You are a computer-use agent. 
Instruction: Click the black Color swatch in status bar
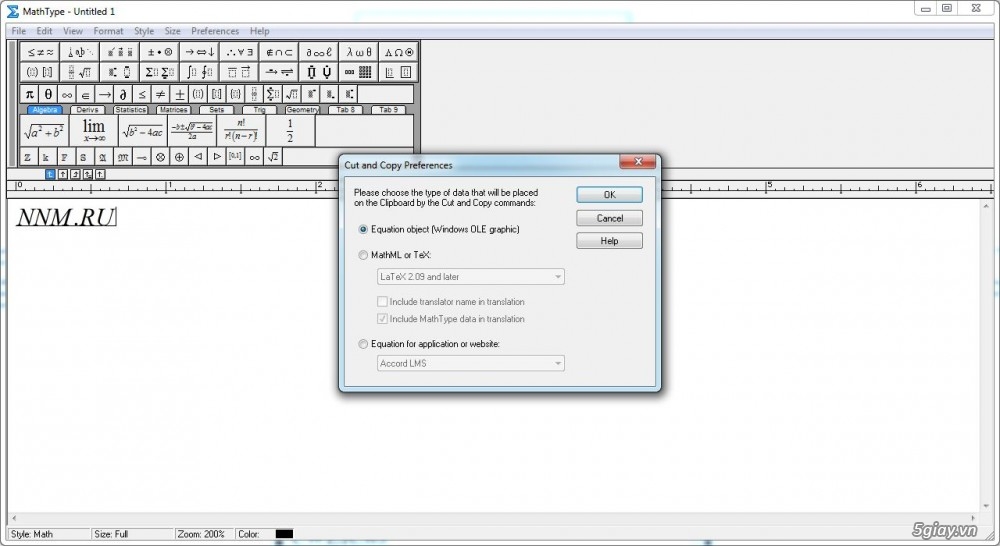284,534
